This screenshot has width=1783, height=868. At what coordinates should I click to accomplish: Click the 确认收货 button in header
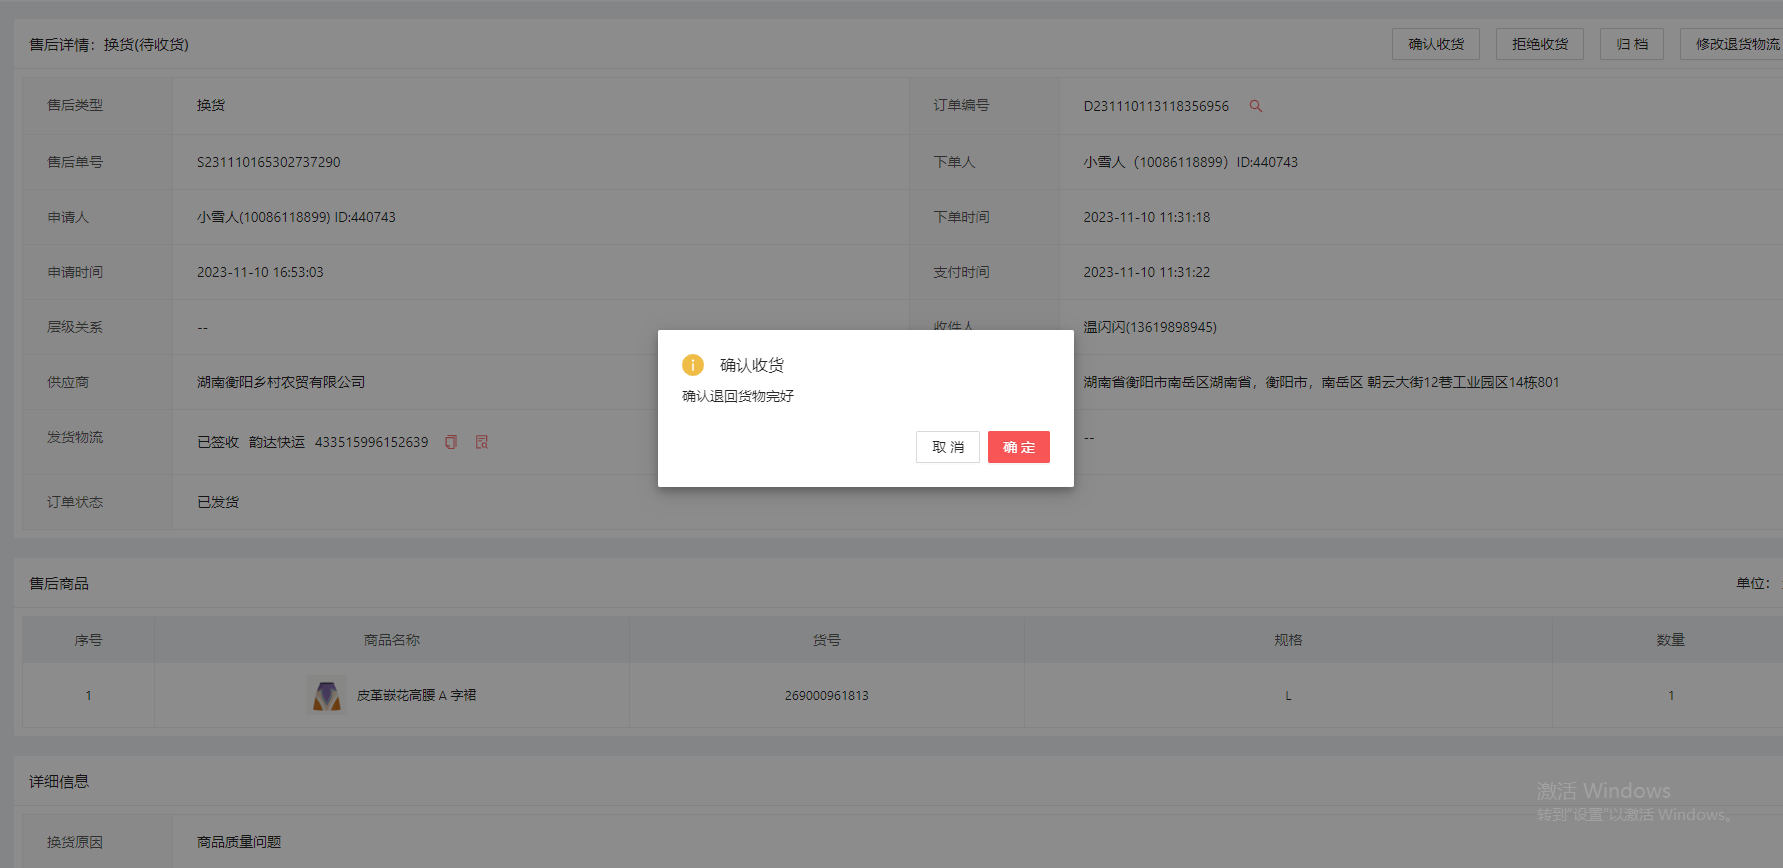click(1435, 44)
